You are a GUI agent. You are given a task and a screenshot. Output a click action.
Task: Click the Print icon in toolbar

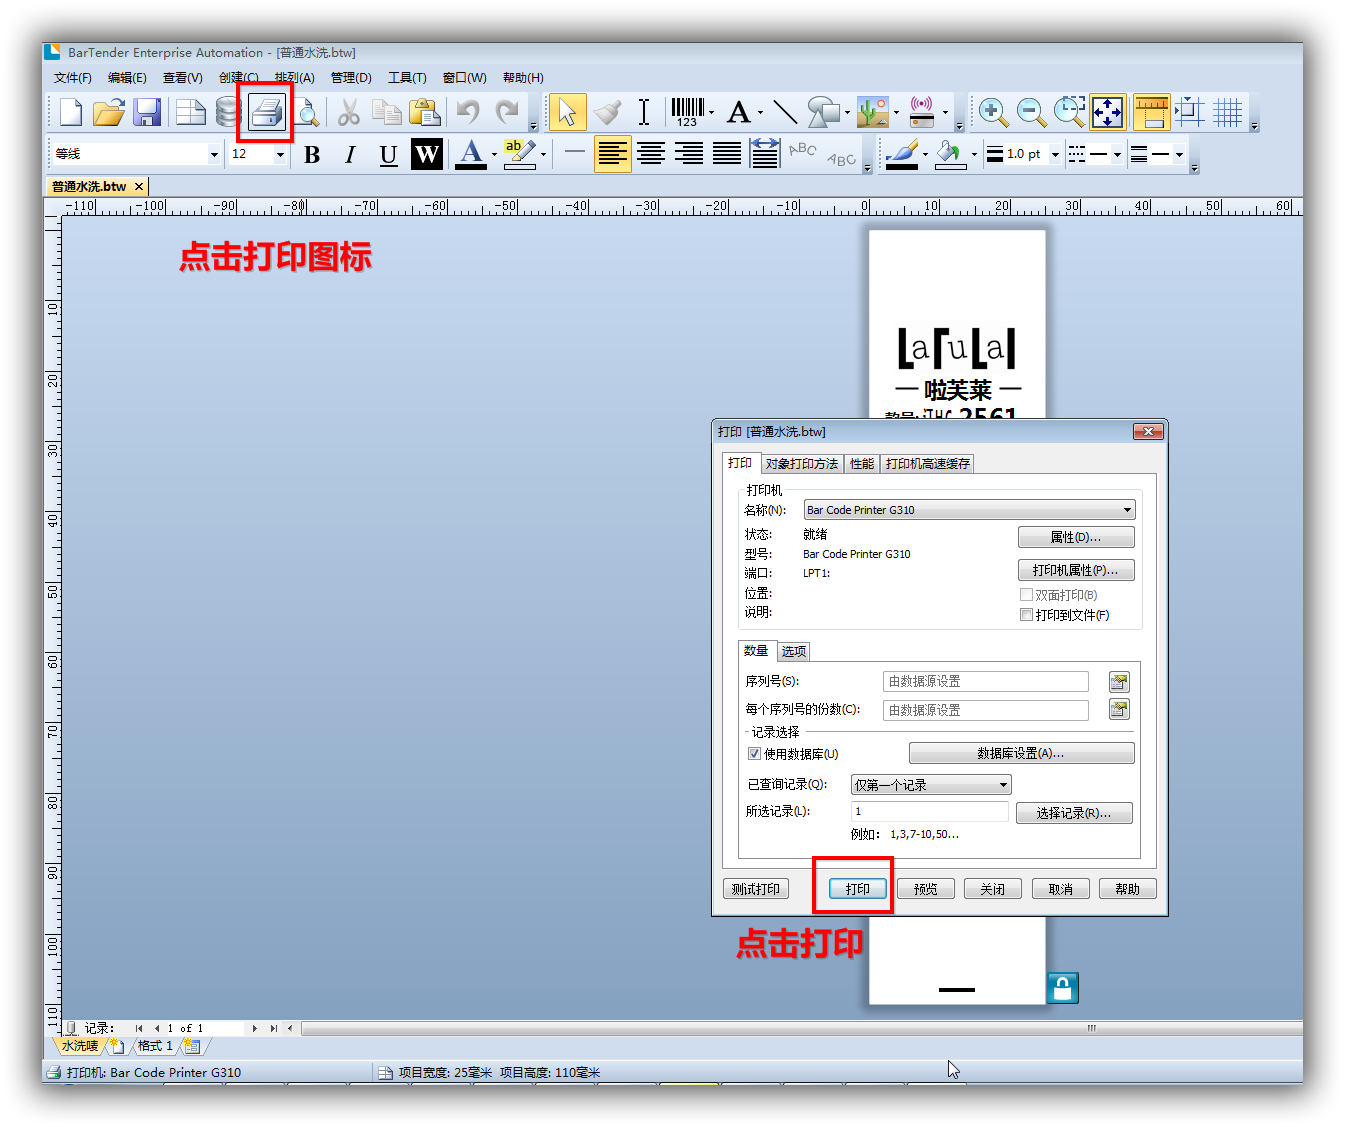coord(266,112)
